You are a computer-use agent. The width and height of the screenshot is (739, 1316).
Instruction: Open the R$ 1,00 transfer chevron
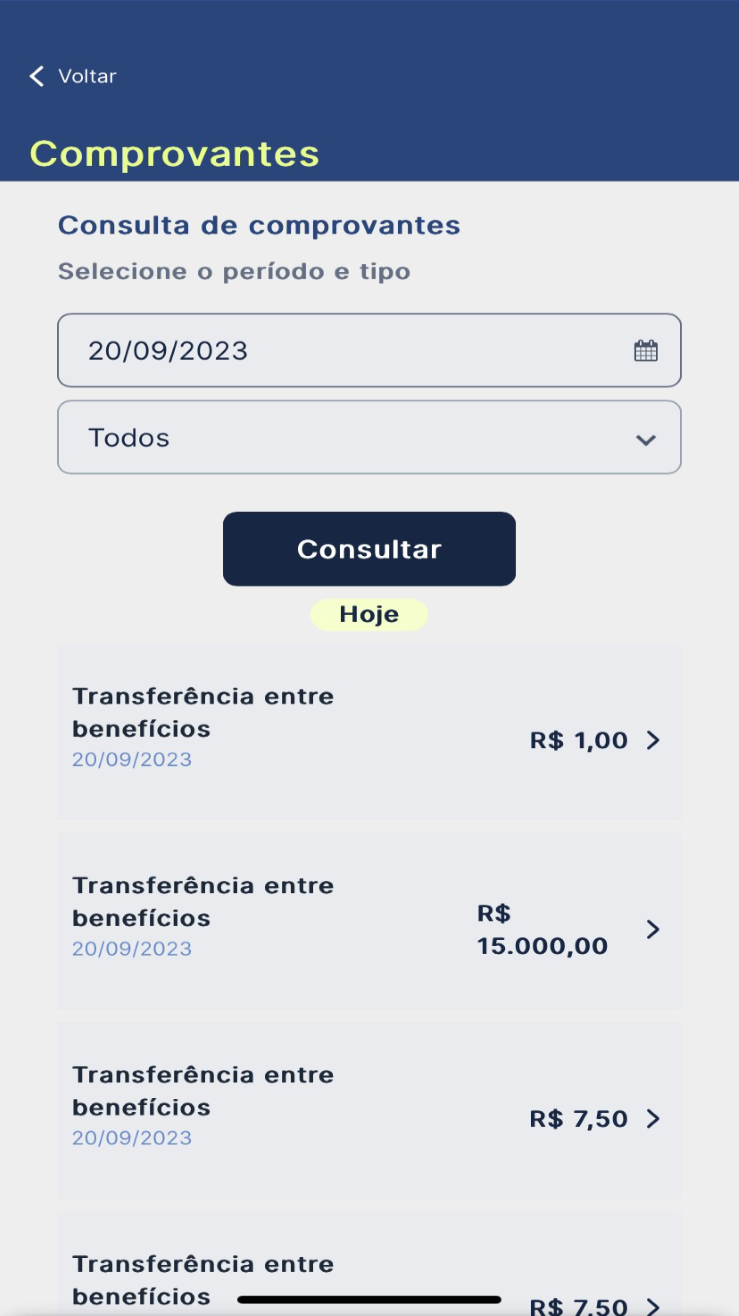pos(653,740)
